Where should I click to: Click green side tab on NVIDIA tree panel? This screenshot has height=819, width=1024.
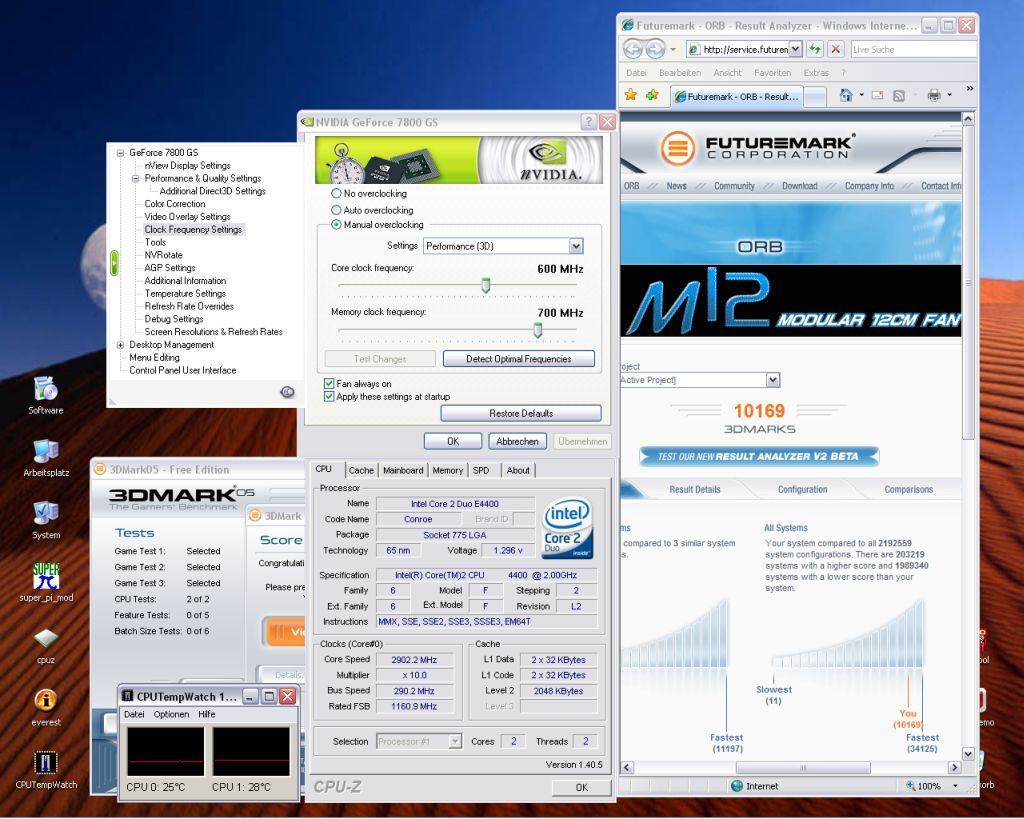tap(114, 263)
